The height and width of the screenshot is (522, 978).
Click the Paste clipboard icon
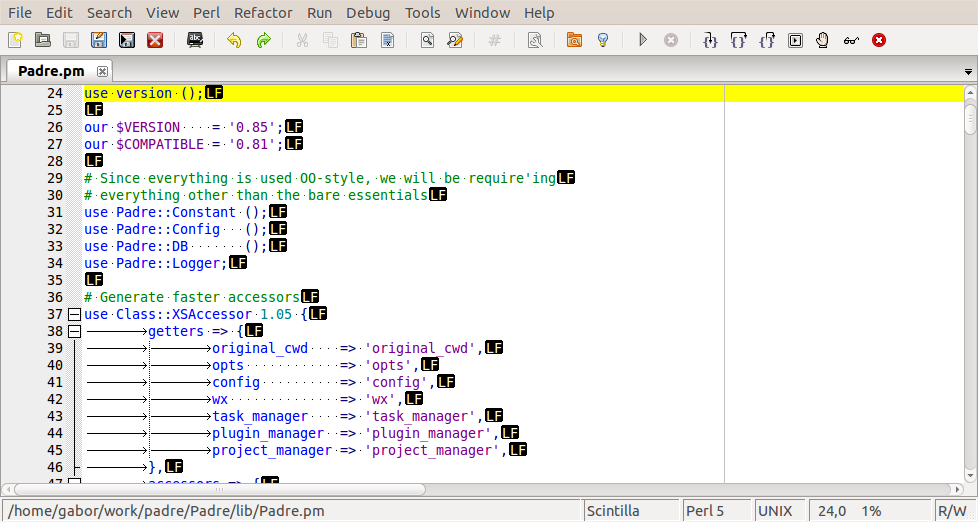click(359, 41)
